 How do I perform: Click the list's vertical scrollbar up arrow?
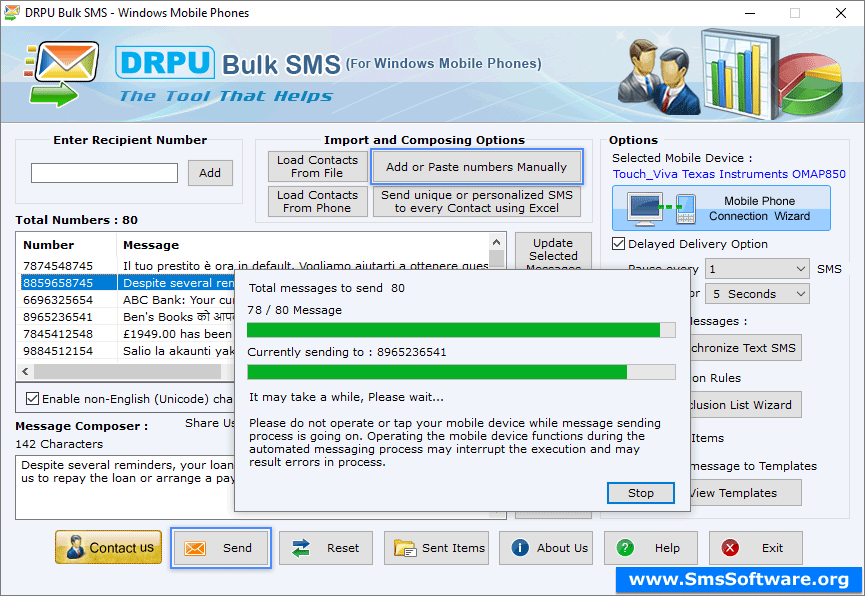(x=496, y=242)
